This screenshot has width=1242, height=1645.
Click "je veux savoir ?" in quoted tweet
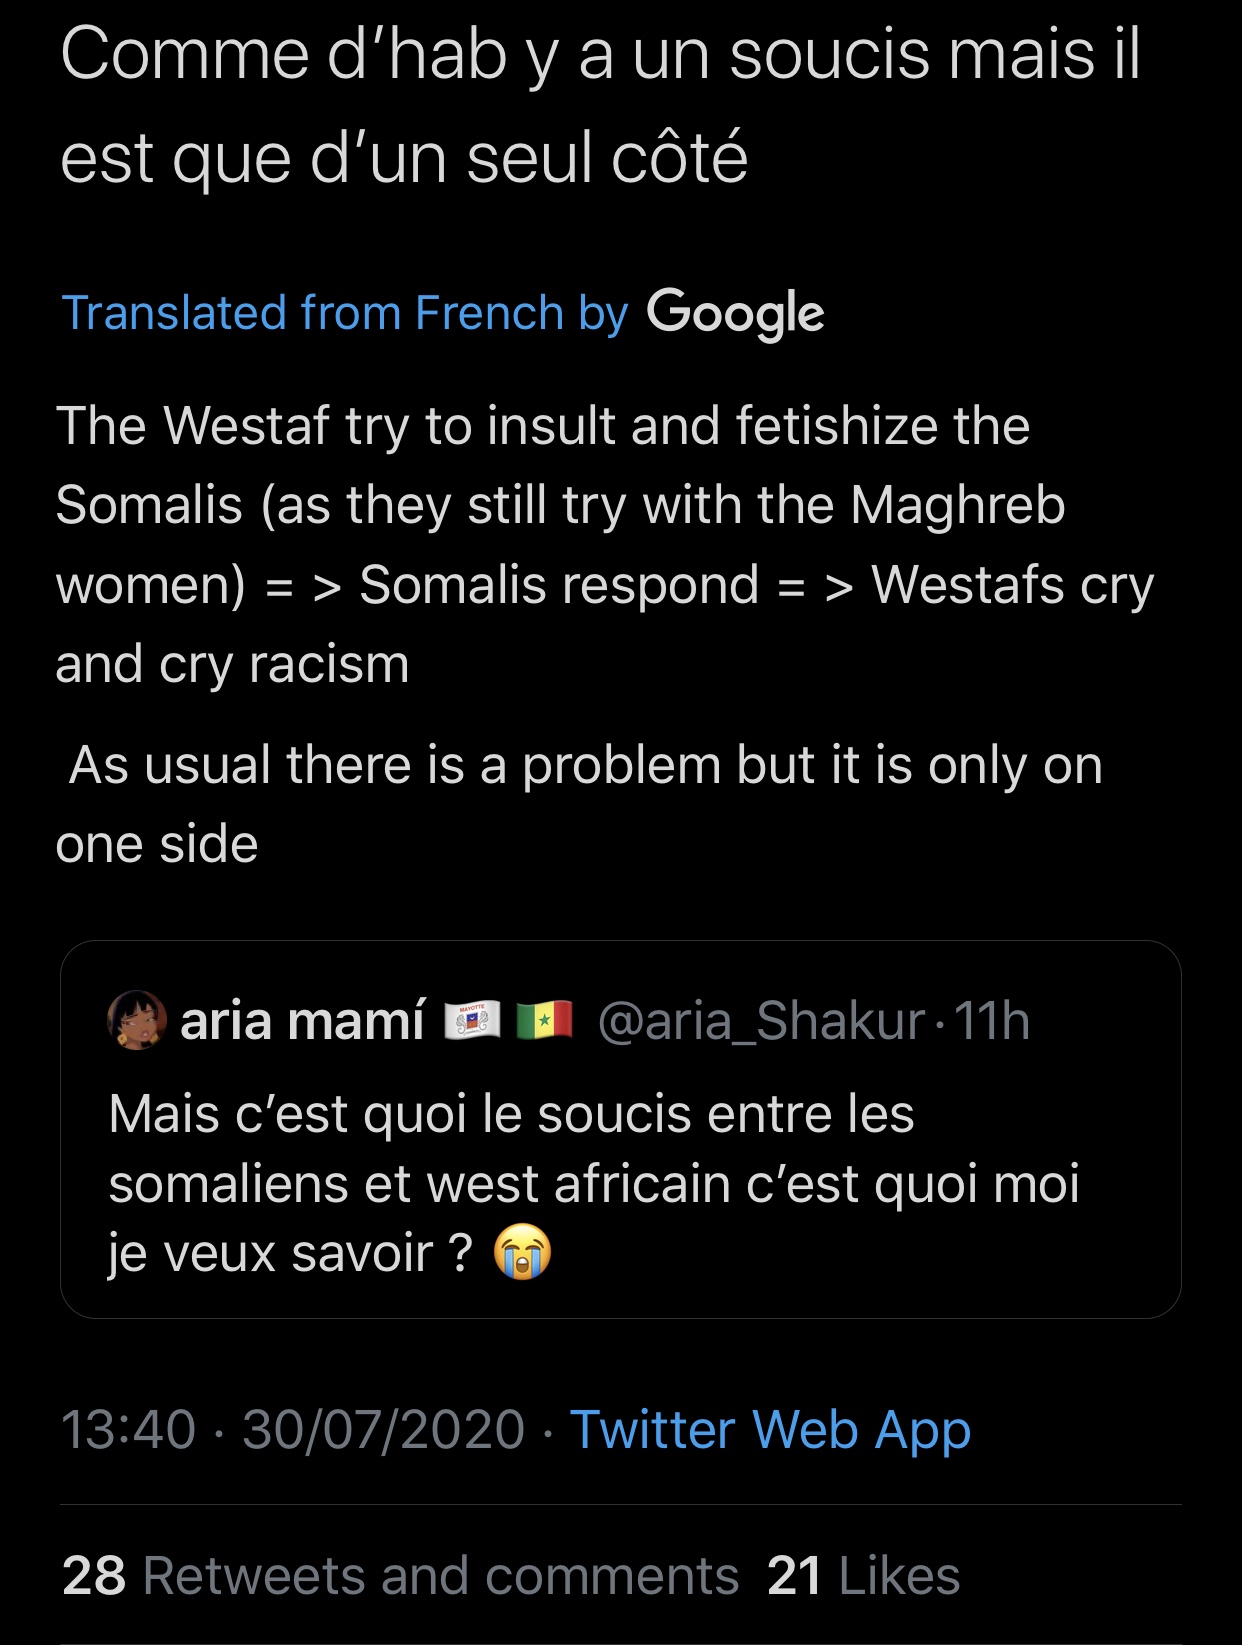click(290, 1253)
